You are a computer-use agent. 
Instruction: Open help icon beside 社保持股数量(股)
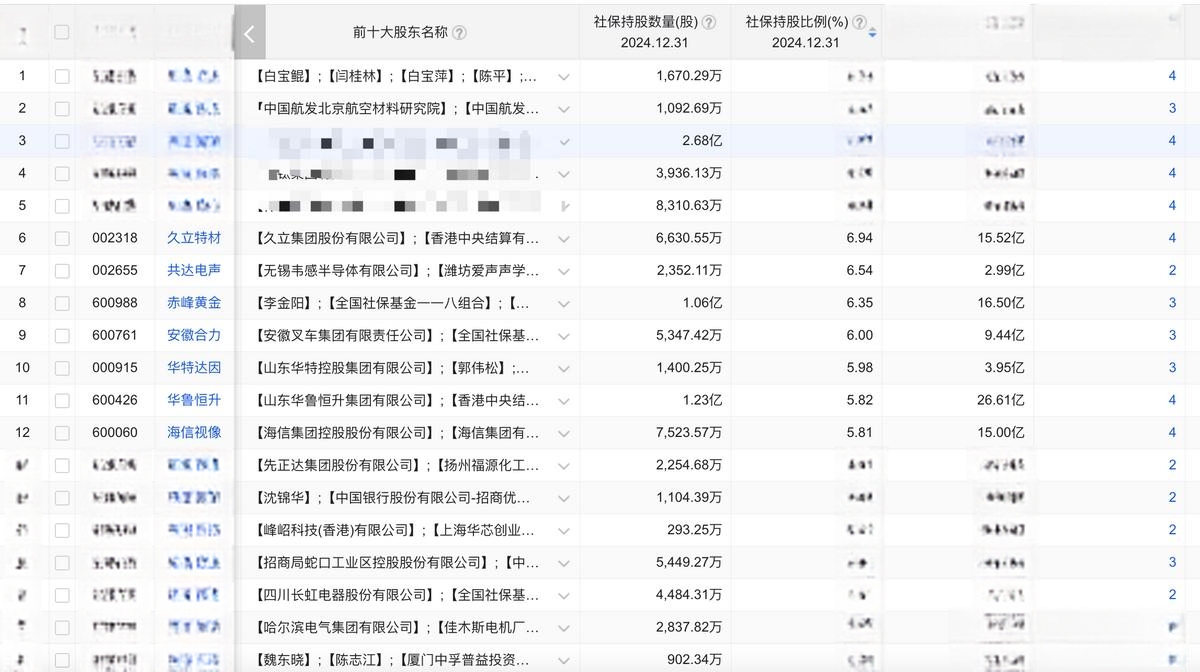pos(709,22)
